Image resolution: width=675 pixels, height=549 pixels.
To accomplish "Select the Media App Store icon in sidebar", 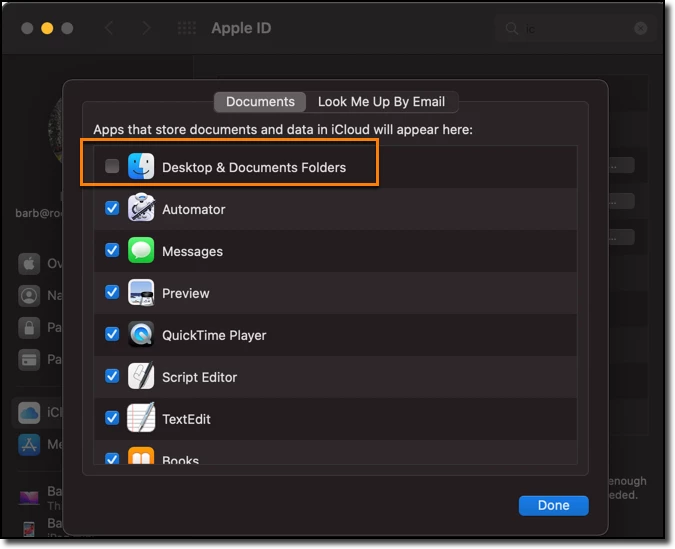I will pyautogui.click(x=29, y=444).
